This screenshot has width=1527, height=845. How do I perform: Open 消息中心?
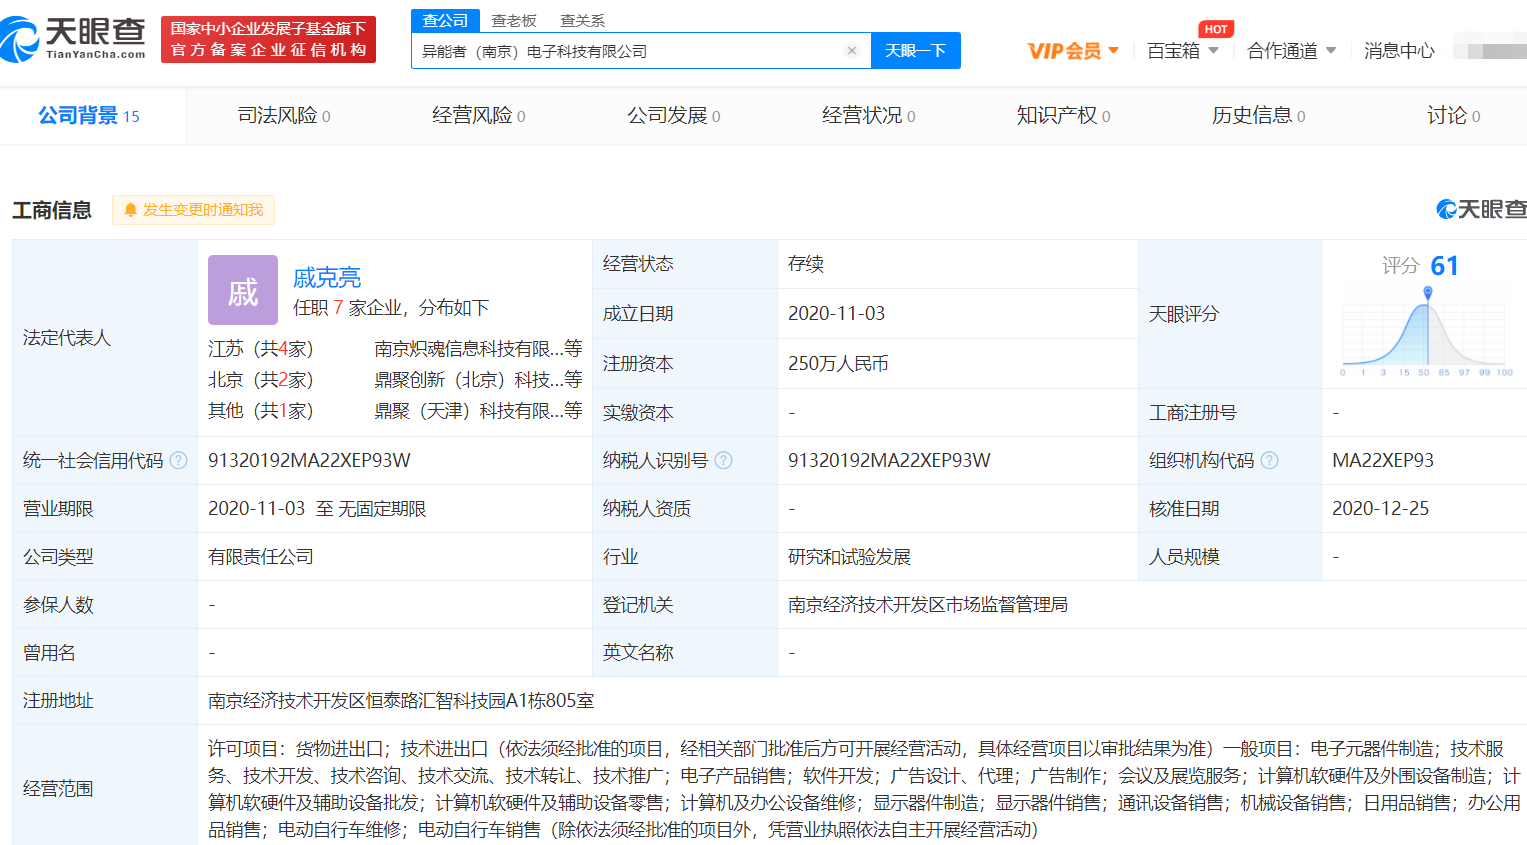coord(1399,51)
